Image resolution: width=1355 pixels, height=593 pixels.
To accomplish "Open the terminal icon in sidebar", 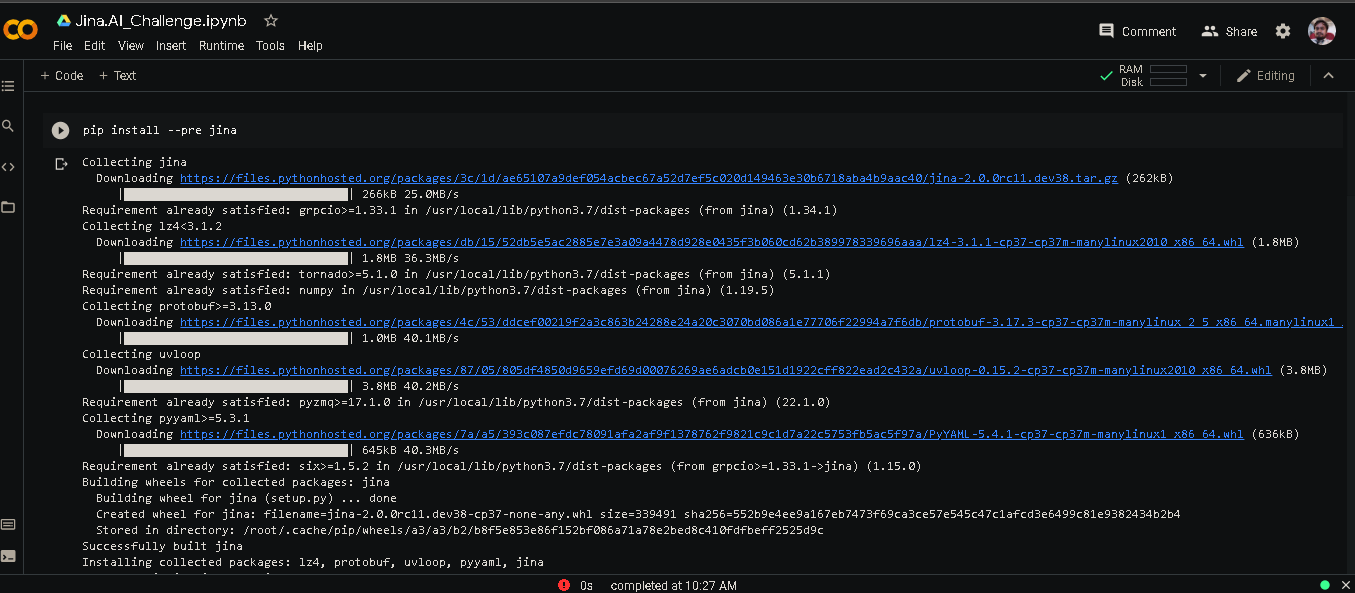I will point(8,556).
